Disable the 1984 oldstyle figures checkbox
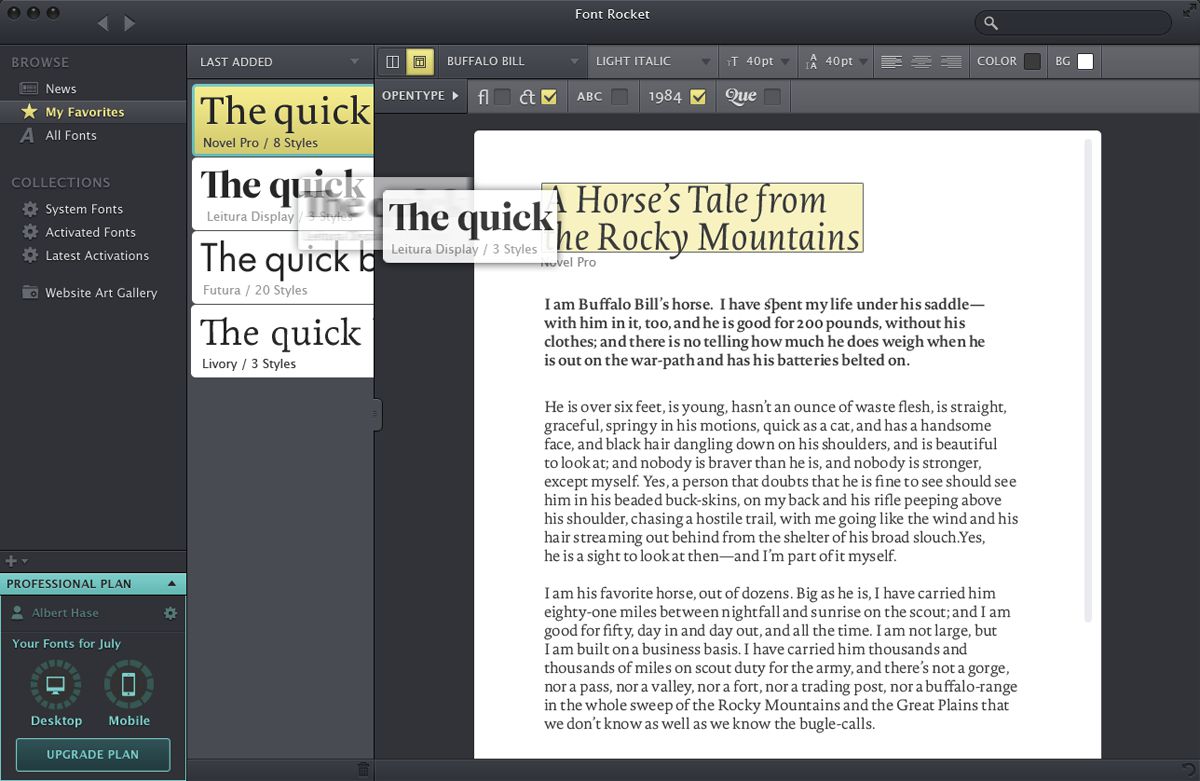 [698, 97]
